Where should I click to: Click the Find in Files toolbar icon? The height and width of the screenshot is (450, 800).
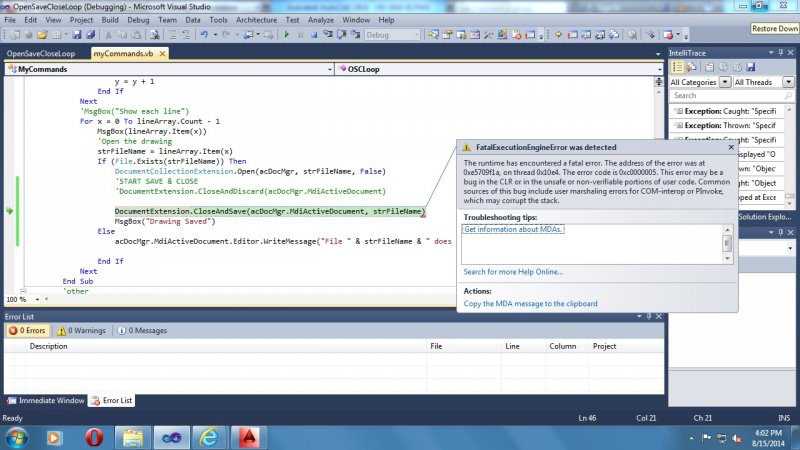(x=155, y=35)
